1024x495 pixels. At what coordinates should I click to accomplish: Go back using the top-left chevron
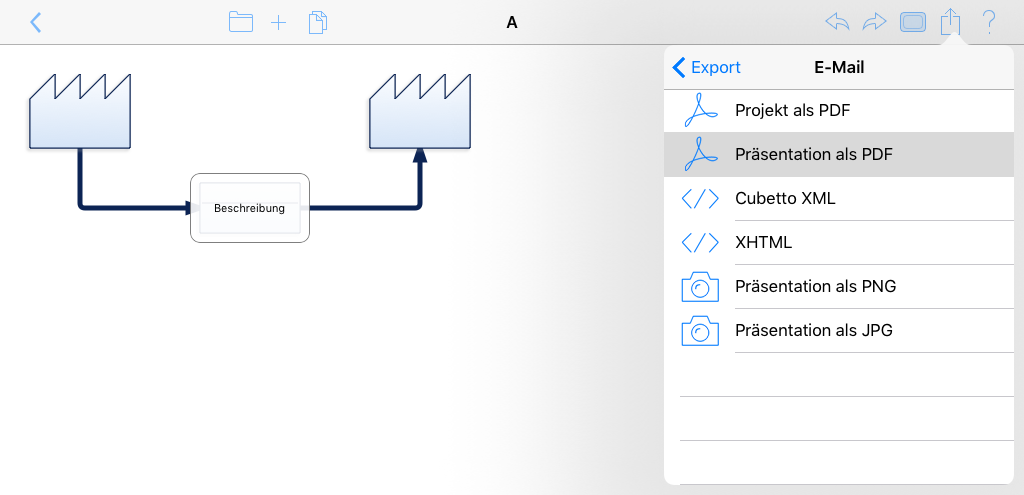pos(36,22)
